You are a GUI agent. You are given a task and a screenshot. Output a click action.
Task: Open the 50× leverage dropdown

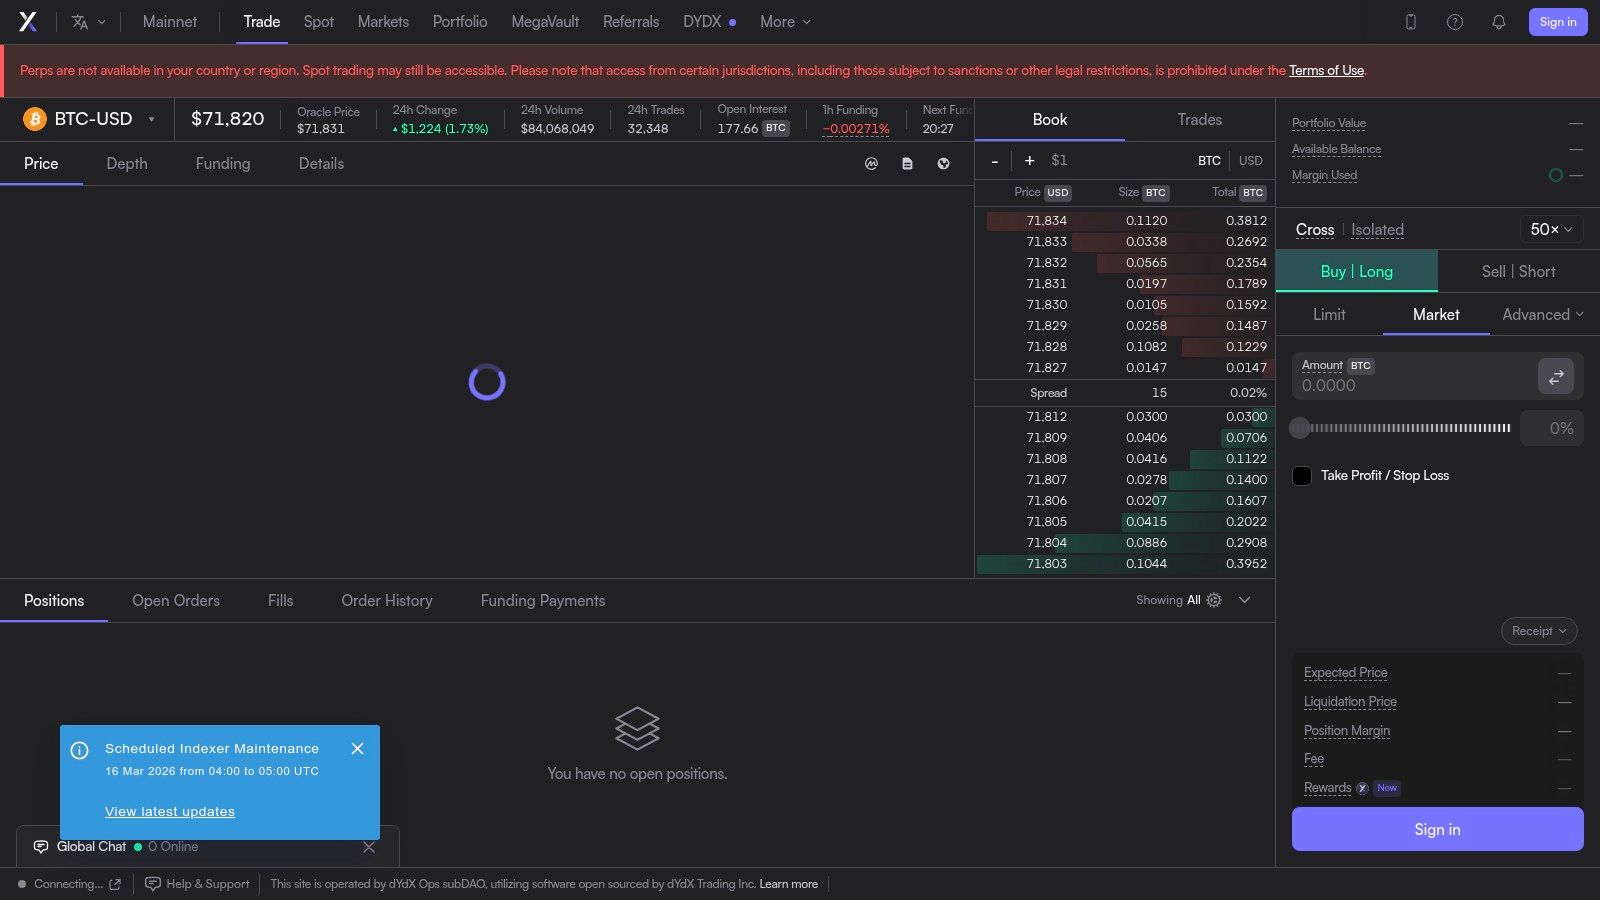1551,230
